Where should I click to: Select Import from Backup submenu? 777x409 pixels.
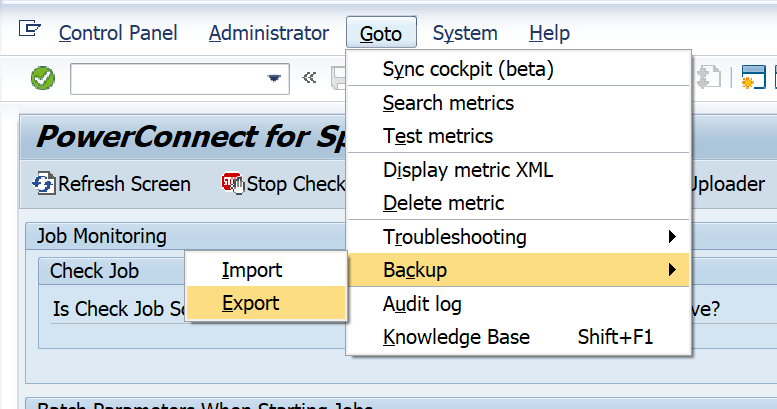tap(252, 270)
